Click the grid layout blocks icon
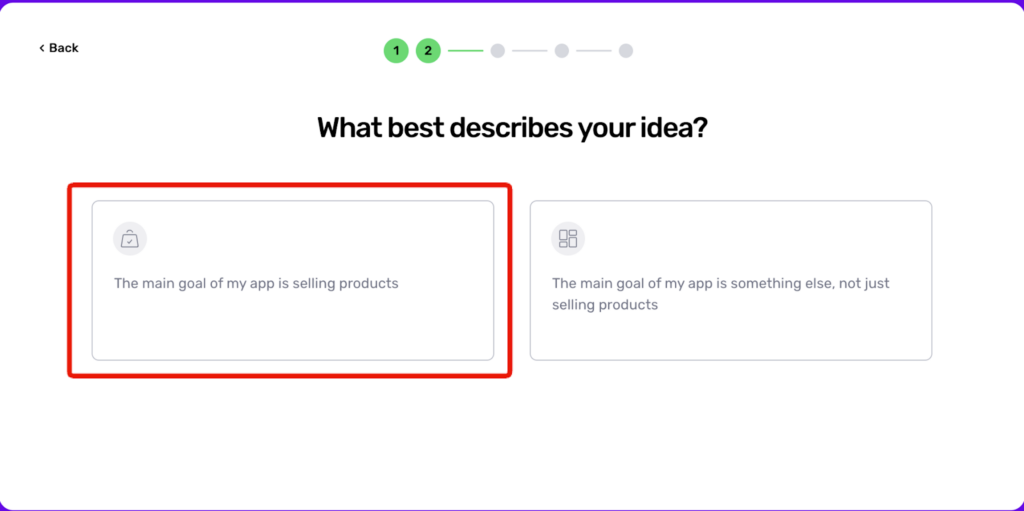Image resolution: width=1024 pixels, height=511 pixels. [568, 239]
